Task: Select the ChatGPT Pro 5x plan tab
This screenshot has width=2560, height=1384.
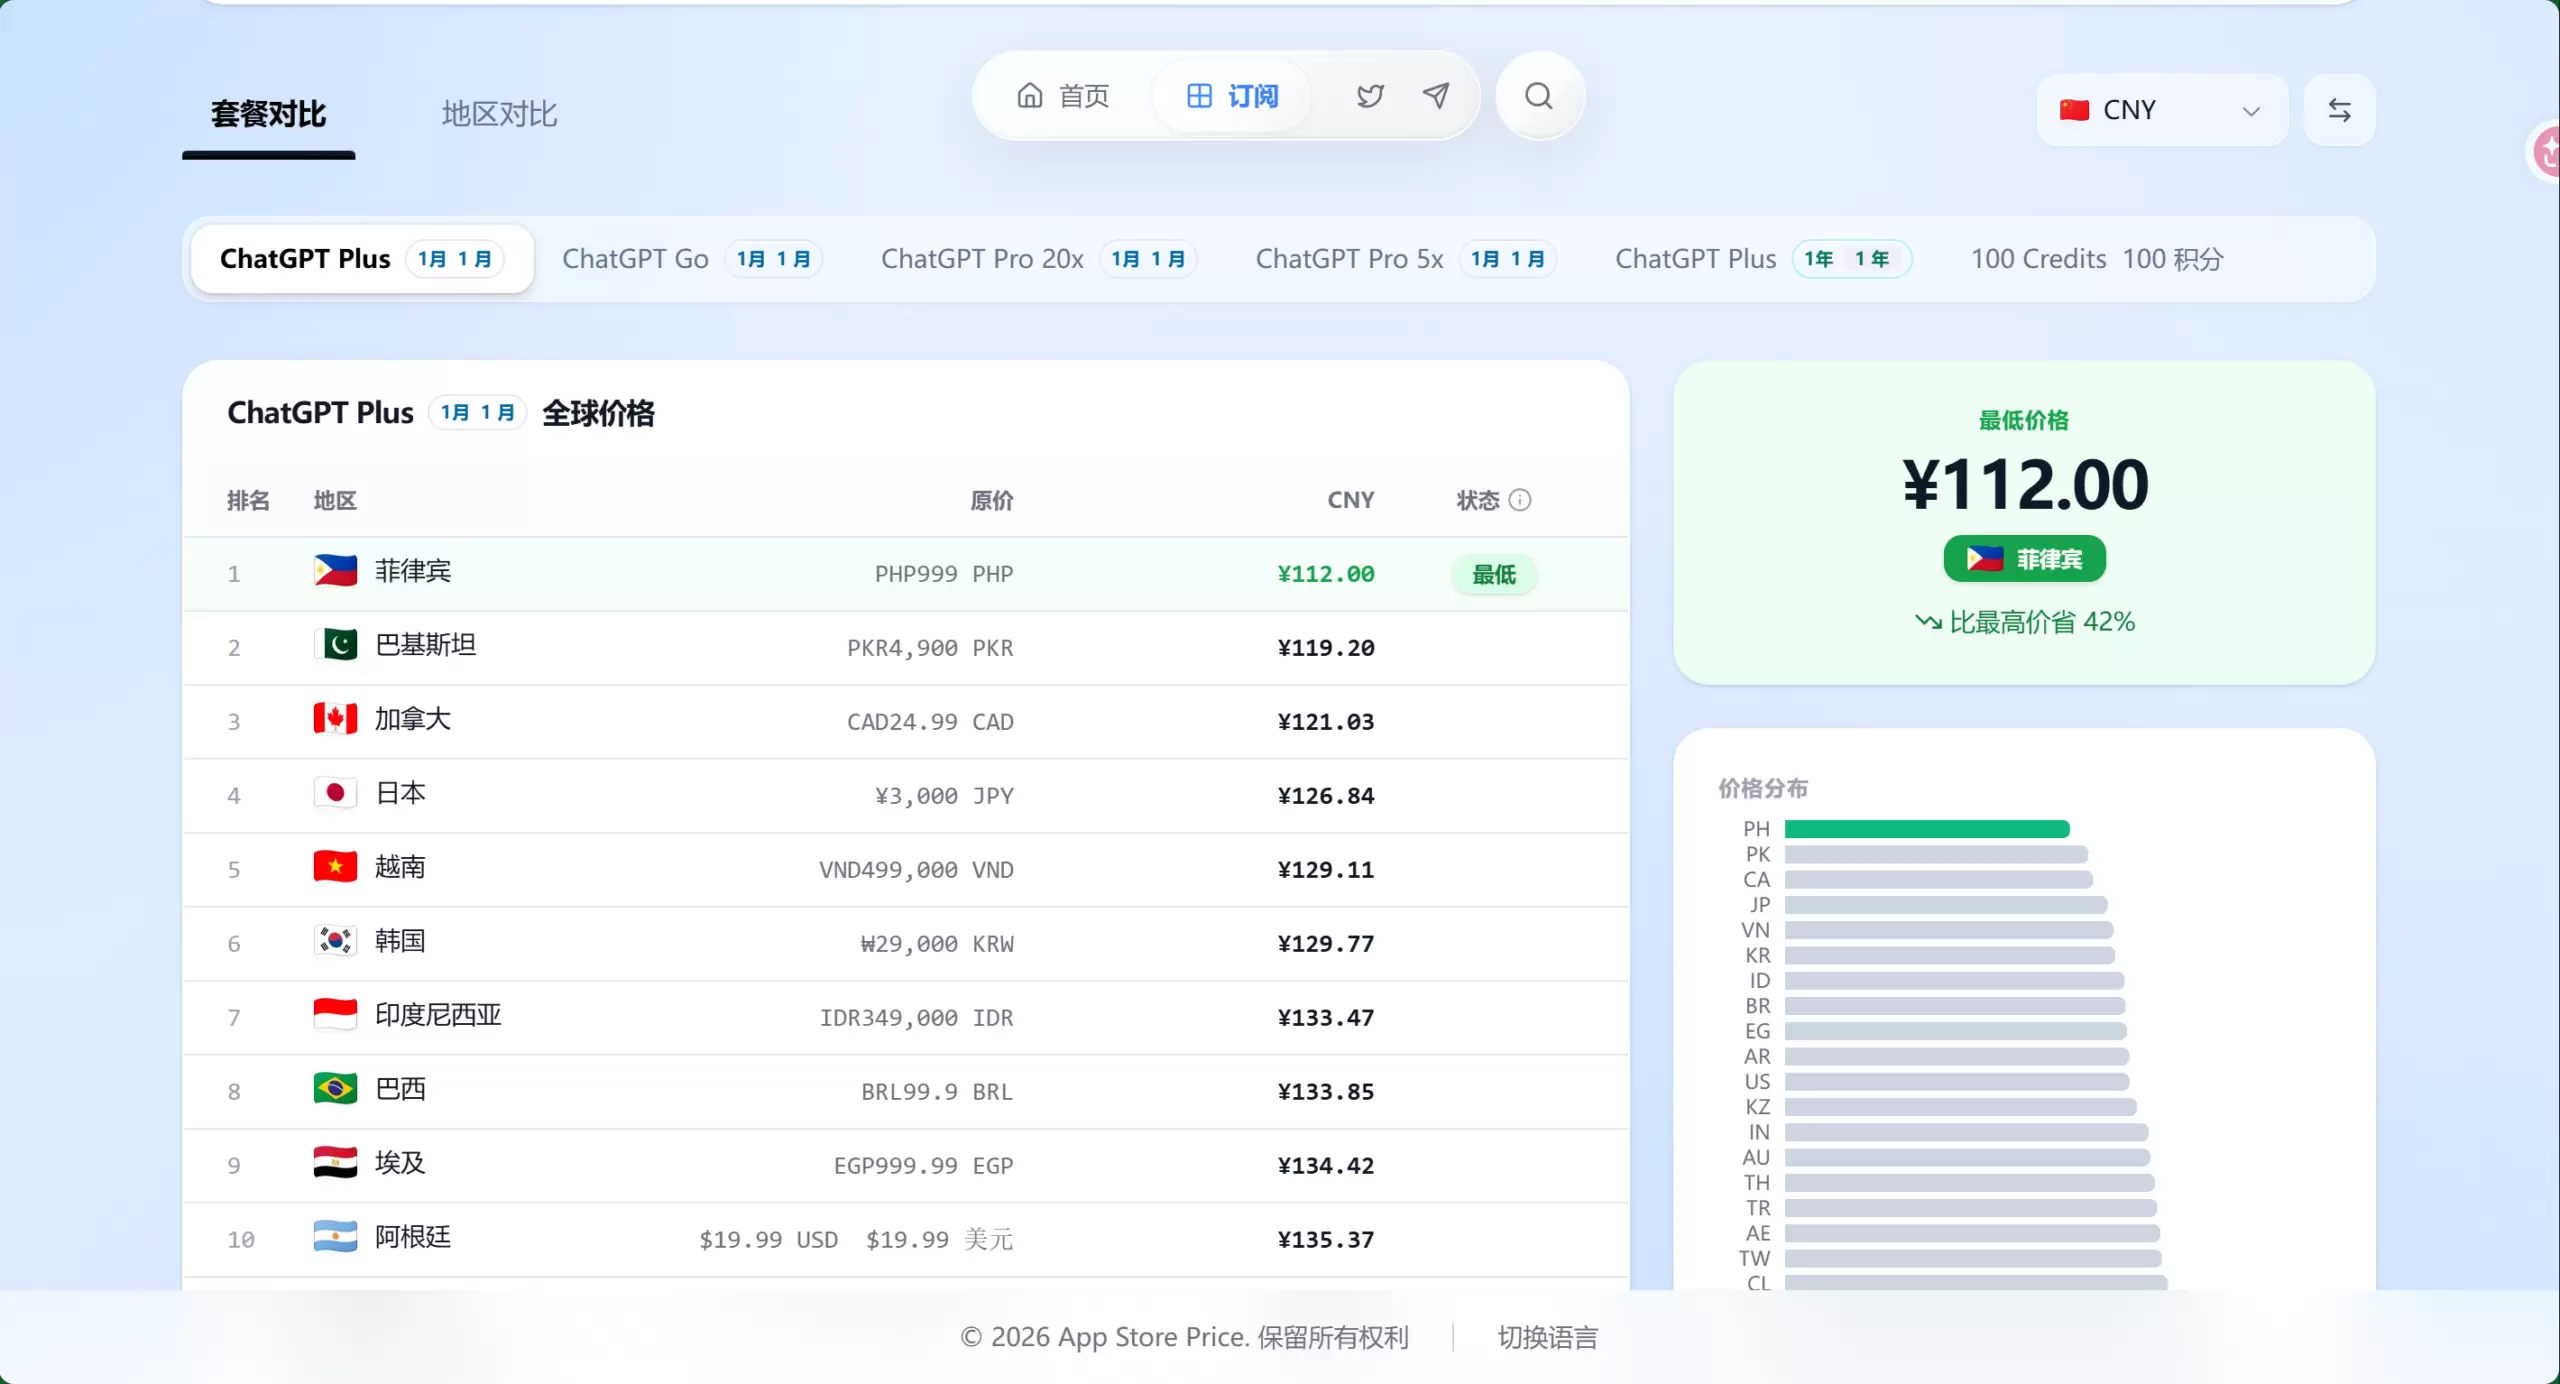Action: pyautogui.click(x=1405, y=259)
